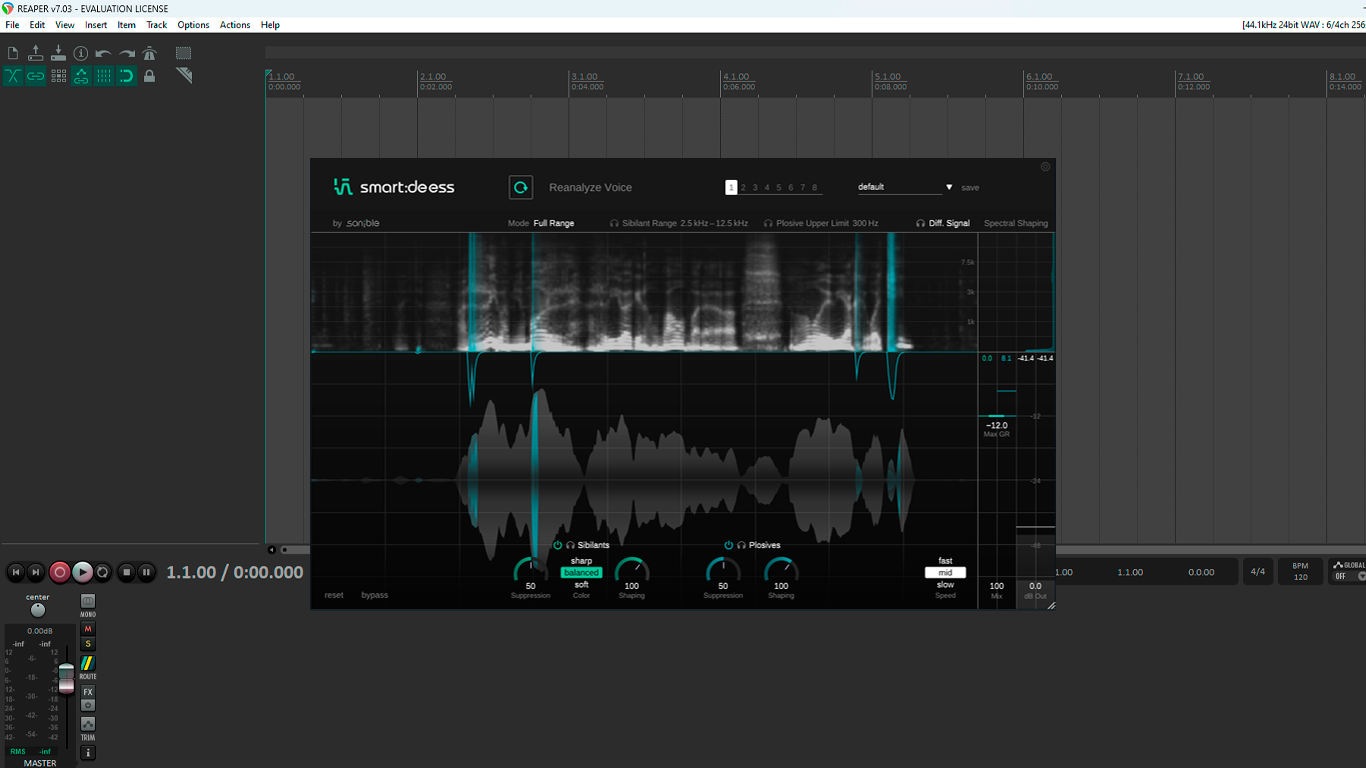Select 'fast' speed option
The height and width of the screenshot is (768, 1366).
945,561
